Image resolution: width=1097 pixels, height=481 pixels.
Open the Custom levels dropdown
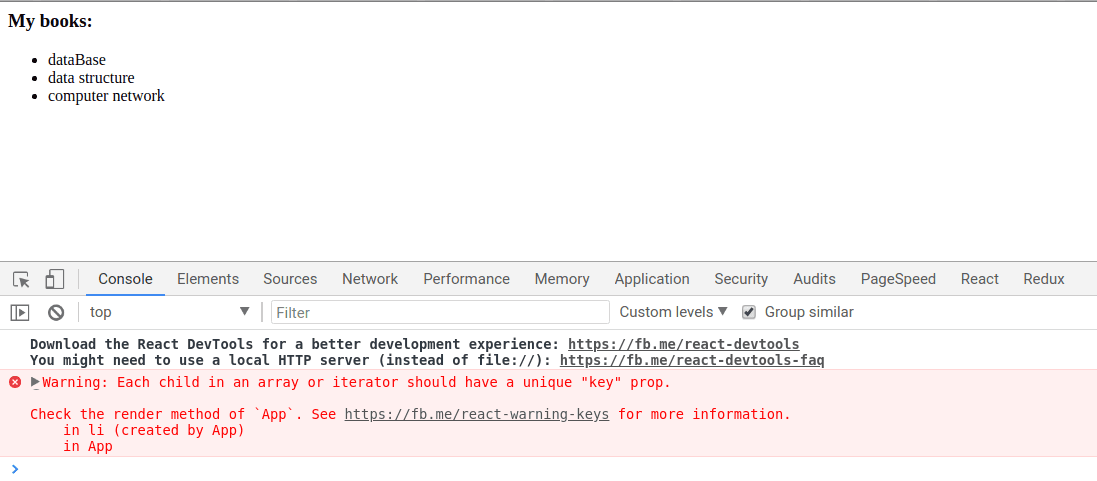[673, 312]
